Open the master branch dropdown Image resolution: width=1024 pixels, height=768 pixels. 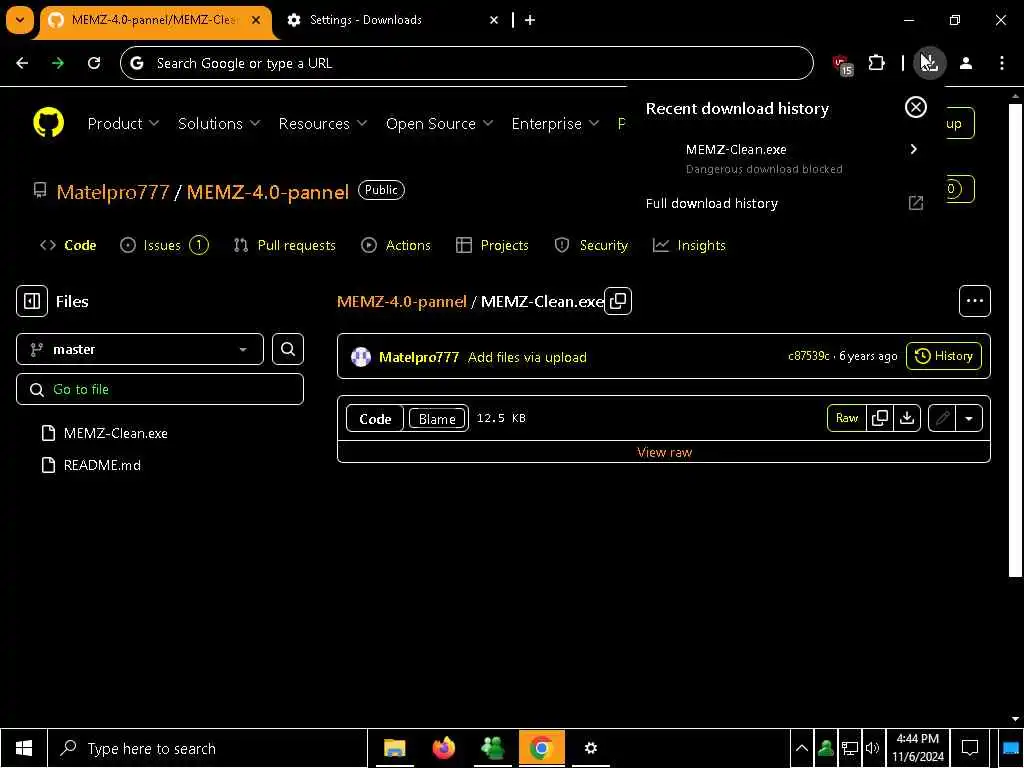click(140, 349)
